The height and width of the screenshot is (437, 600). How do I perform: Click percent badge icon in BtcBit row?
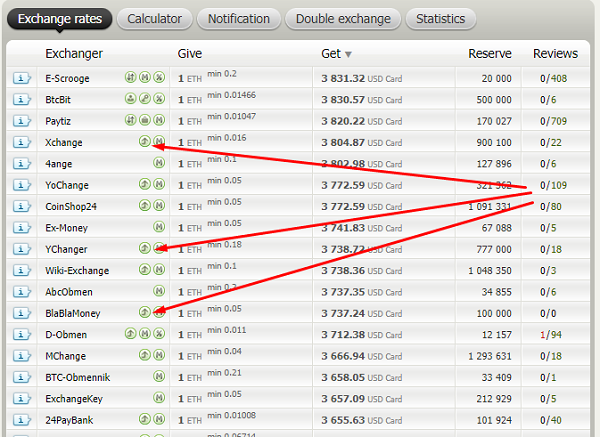[159, 99]
